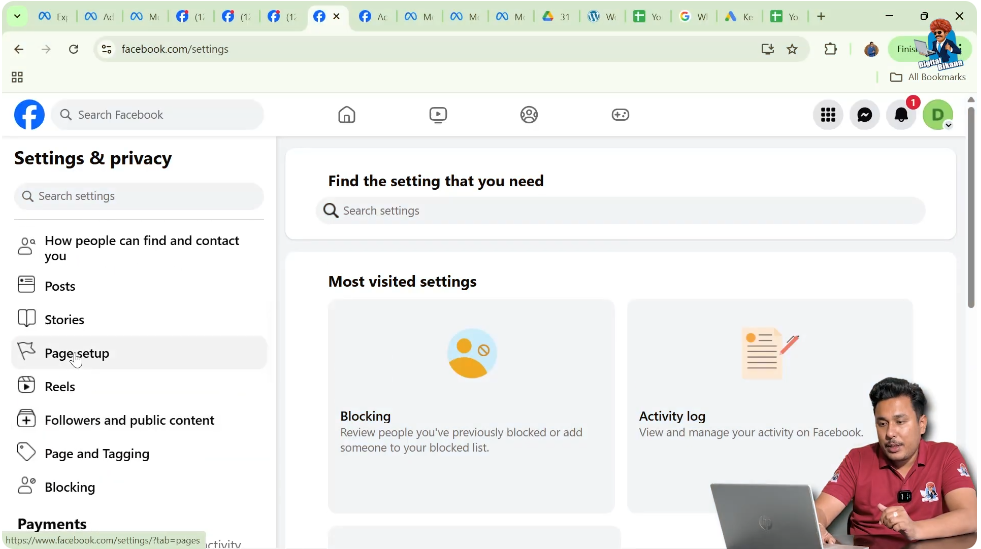Click the install app icon in address bar
This screenshot has height=549, width=981.
coord(768,49)
